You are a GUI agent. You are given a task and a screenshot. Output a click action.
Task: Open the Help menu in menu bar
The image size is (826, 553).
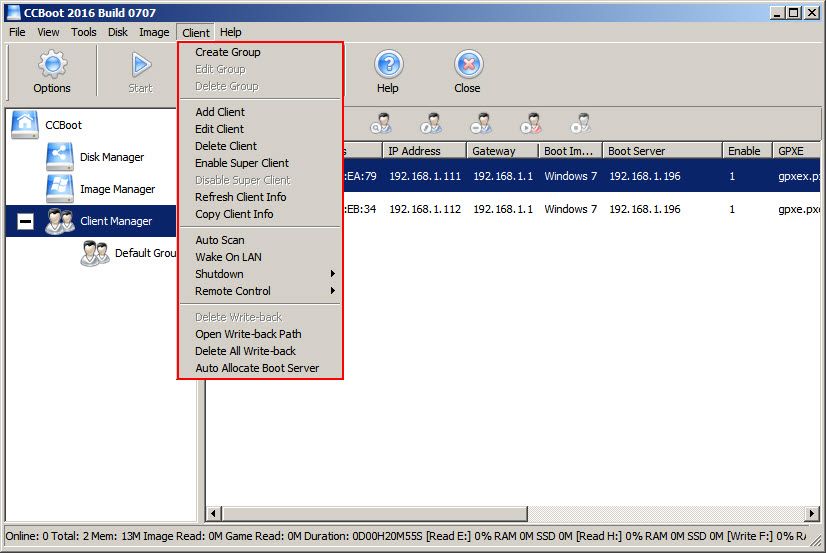click(231, 32)
